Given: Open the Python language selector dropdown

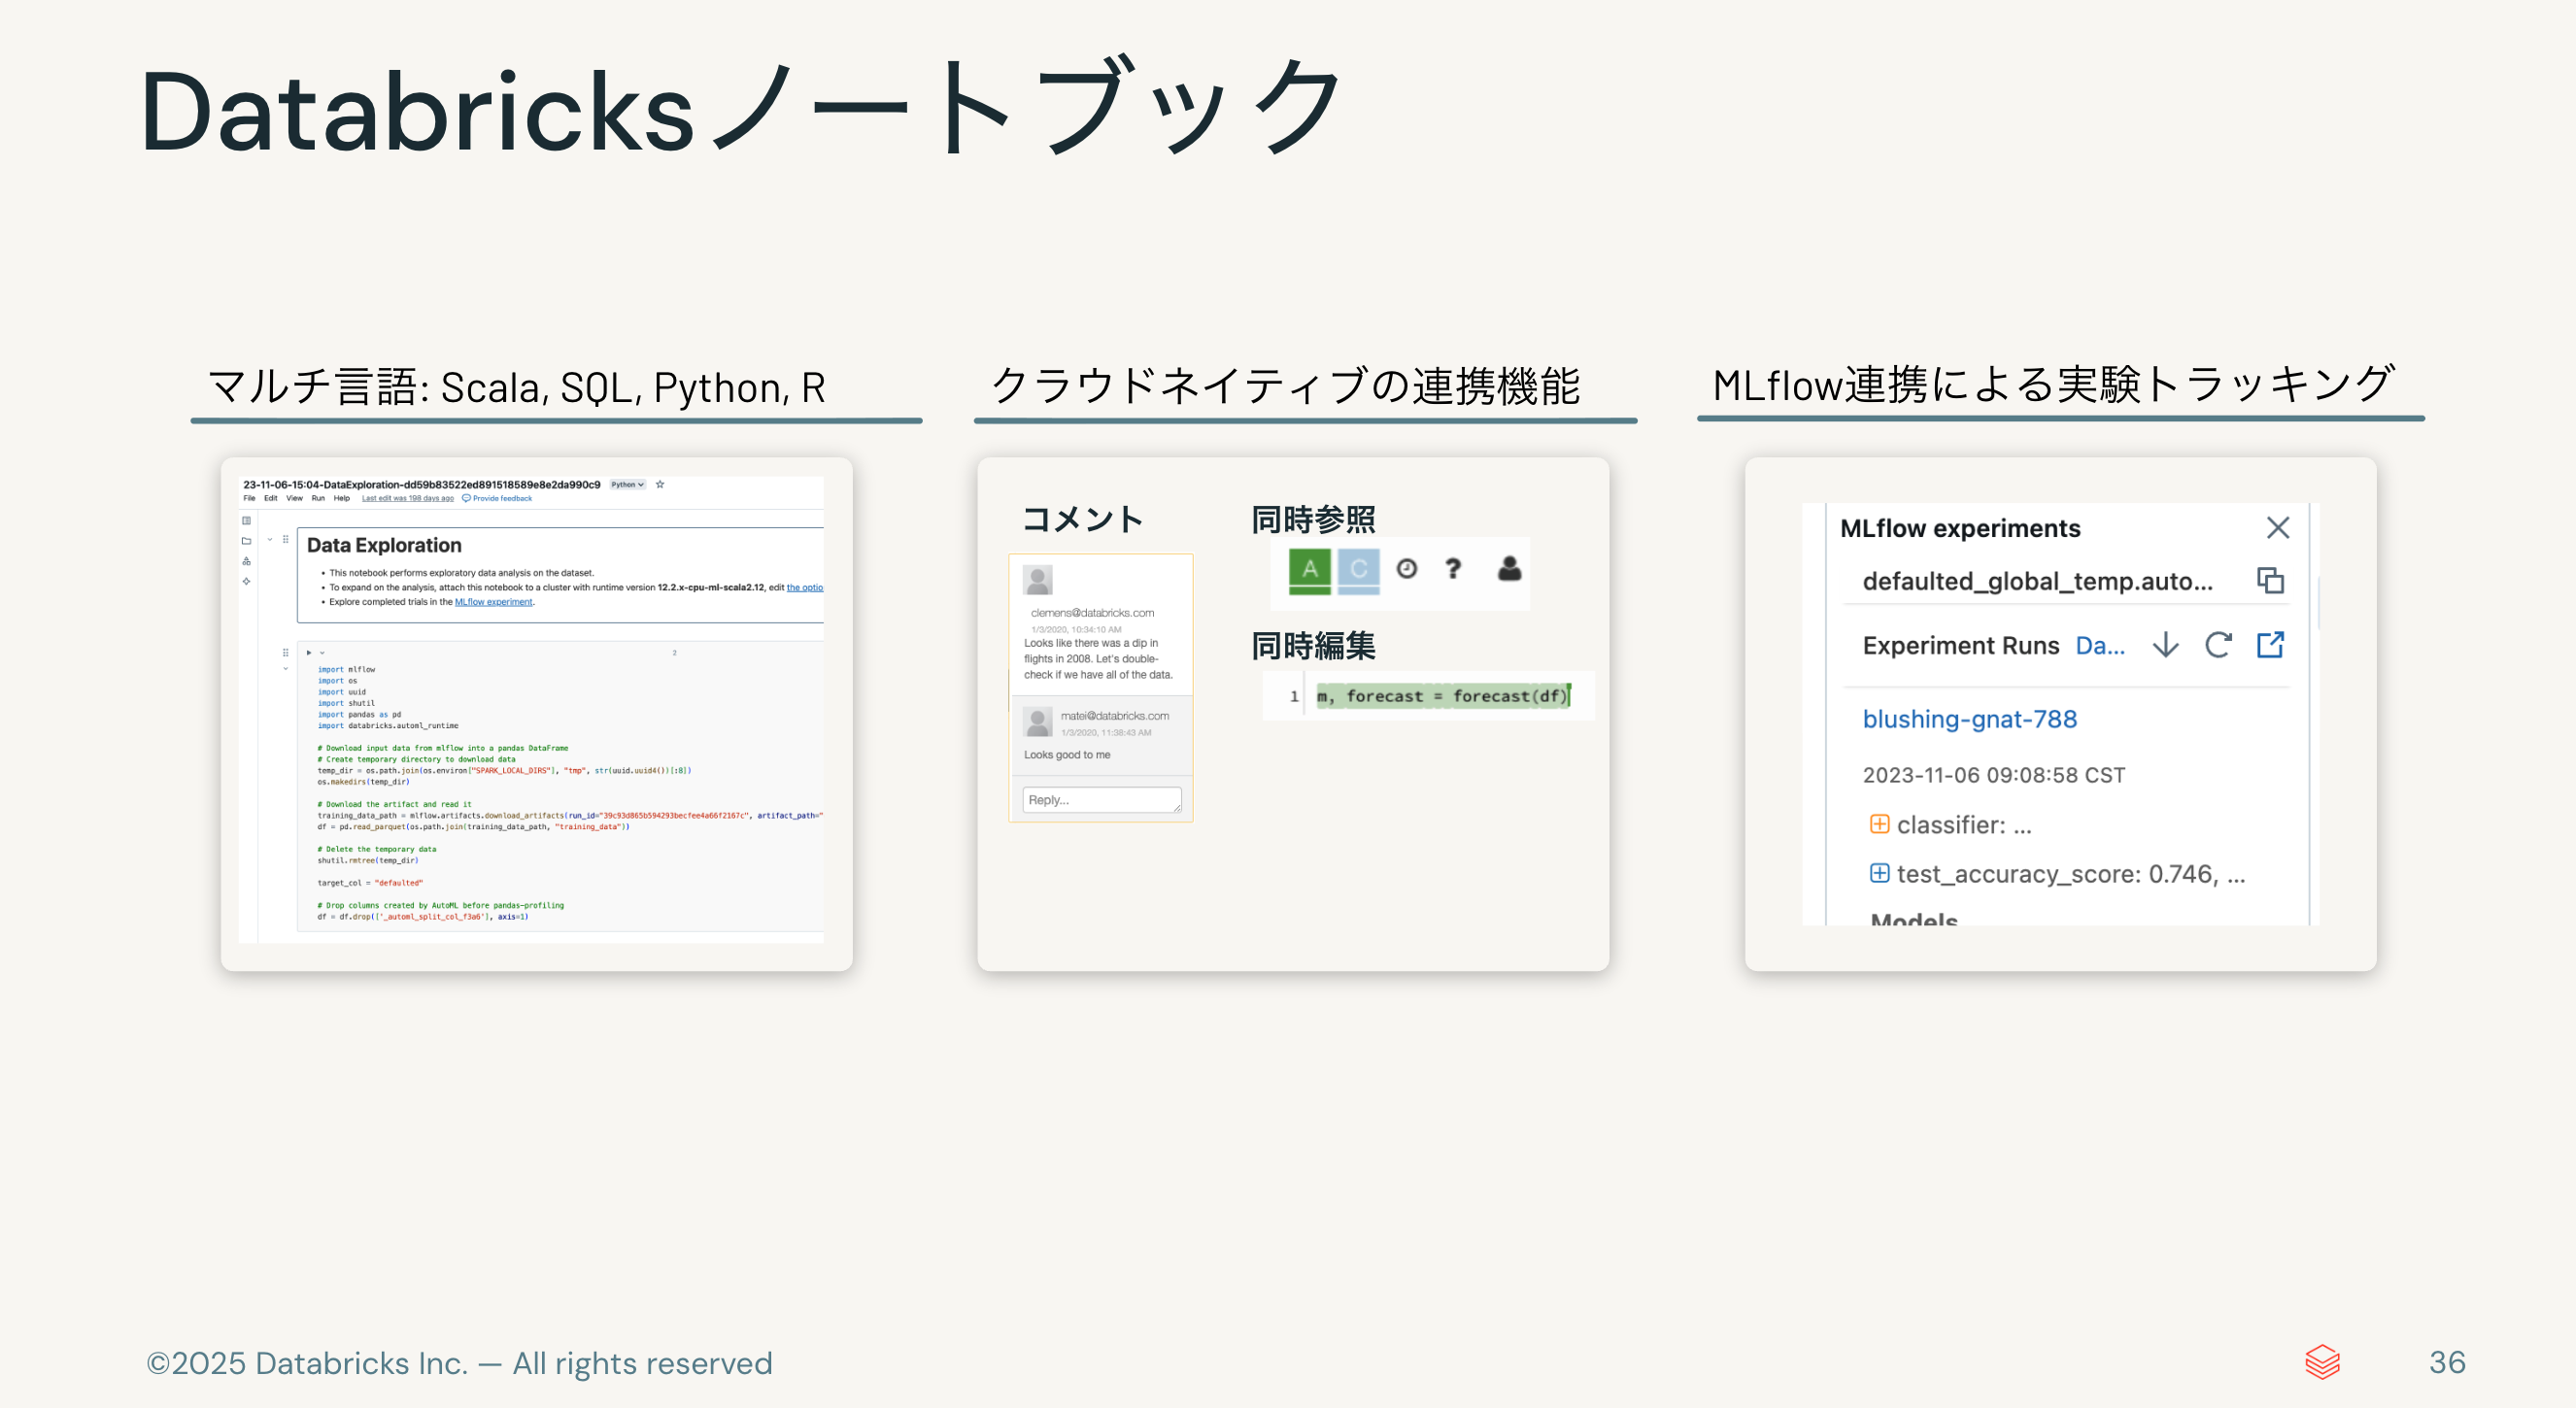Looking at the screenshot, I should point(627,485).
